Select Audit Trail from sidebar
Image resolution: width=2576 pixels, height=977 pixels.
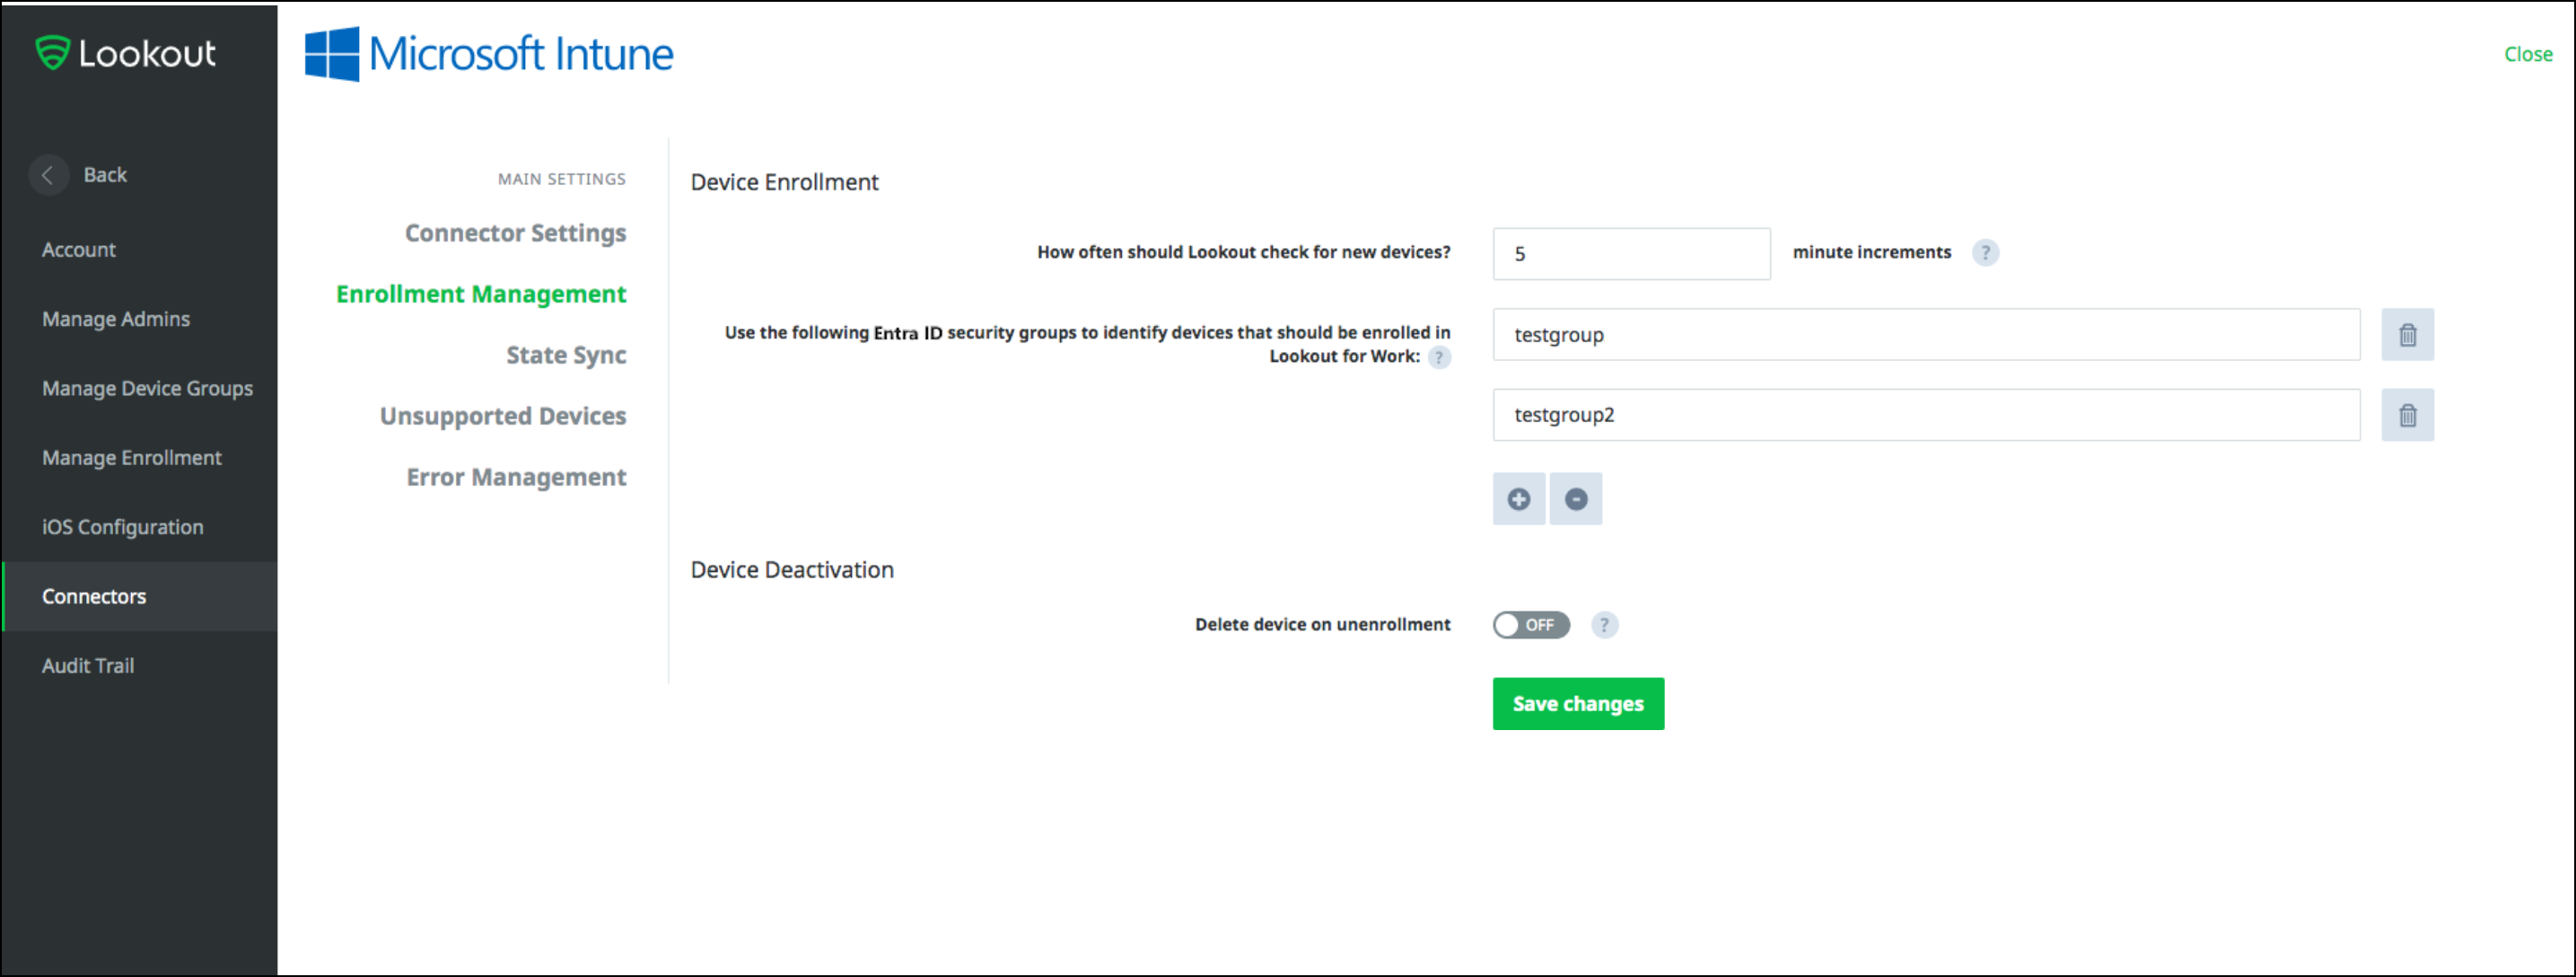point(89,665)
